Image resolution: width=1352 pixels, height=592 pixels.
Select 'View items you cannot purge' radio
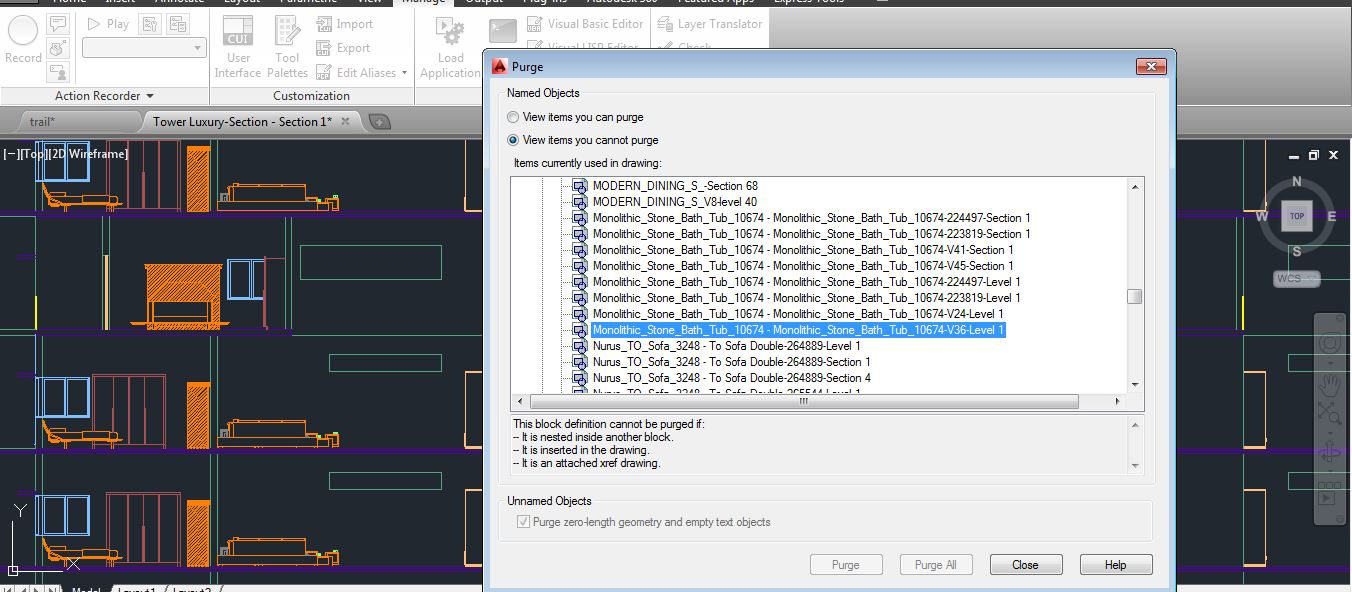(x=514, y=140)
